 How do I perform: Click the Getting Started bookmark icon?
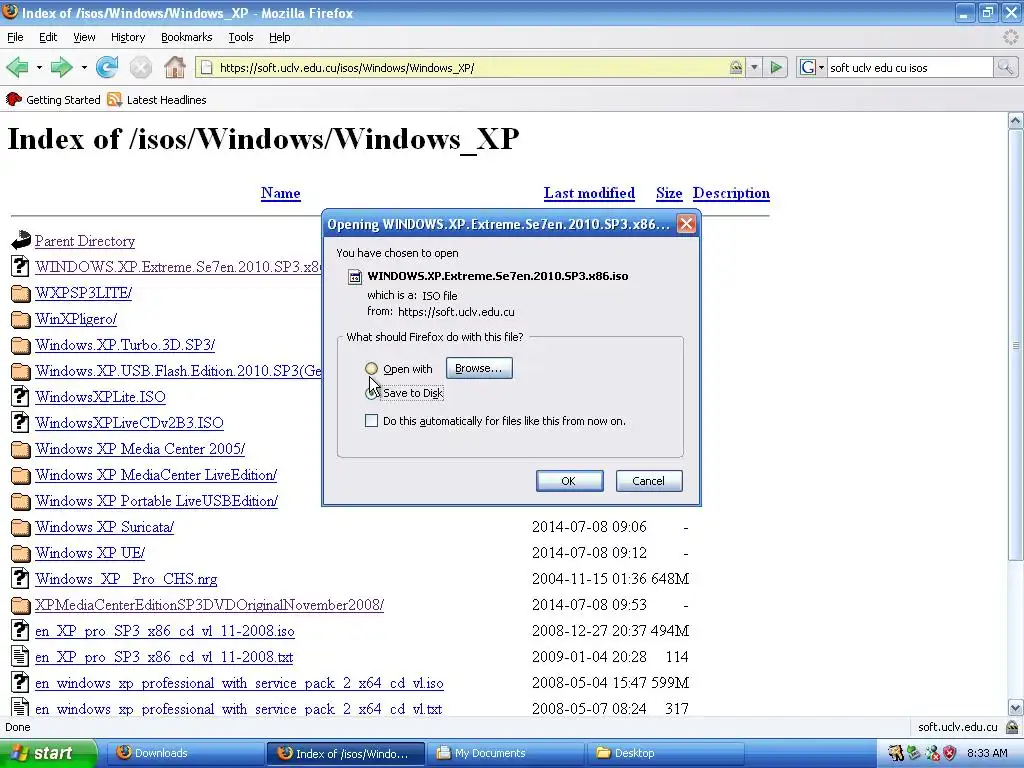click(14, 99)
